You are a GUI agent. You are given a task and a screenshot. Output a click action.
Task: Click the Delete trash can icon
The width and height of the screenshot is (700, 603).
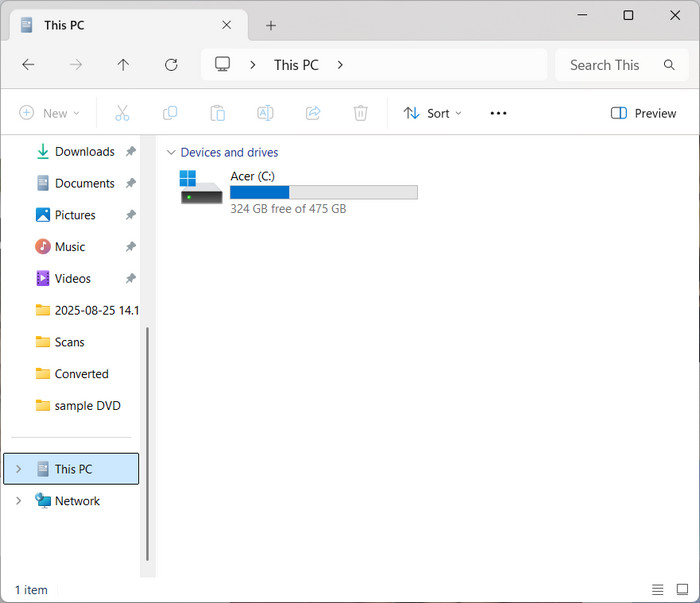point(361,113)
